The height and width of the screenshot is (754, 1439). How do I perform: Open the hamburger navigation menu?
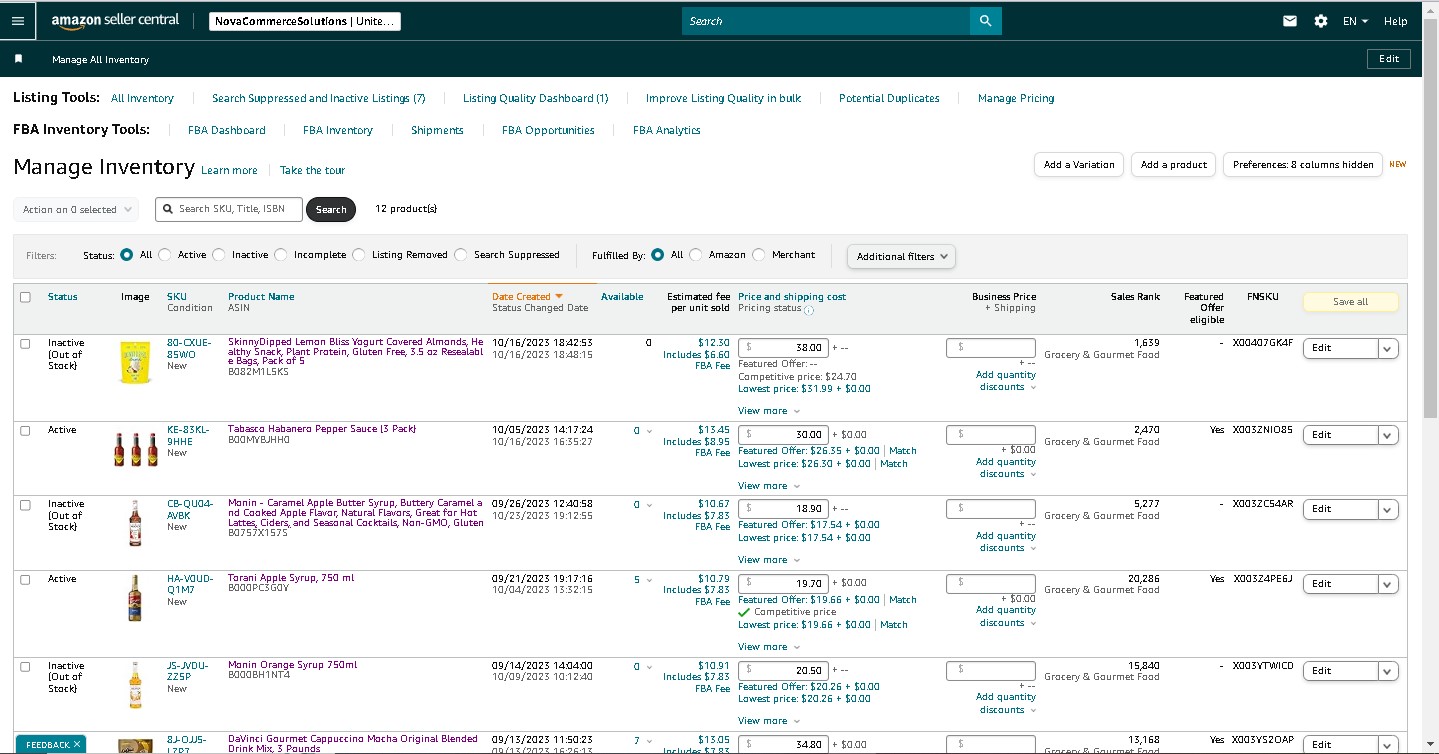(x=18, y=20)
